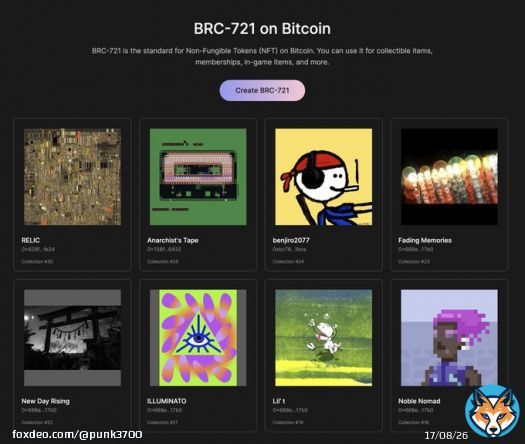Screen dimensions: 525x444
Task: Click the wallet address under RELIC
Action: [38, 249]
